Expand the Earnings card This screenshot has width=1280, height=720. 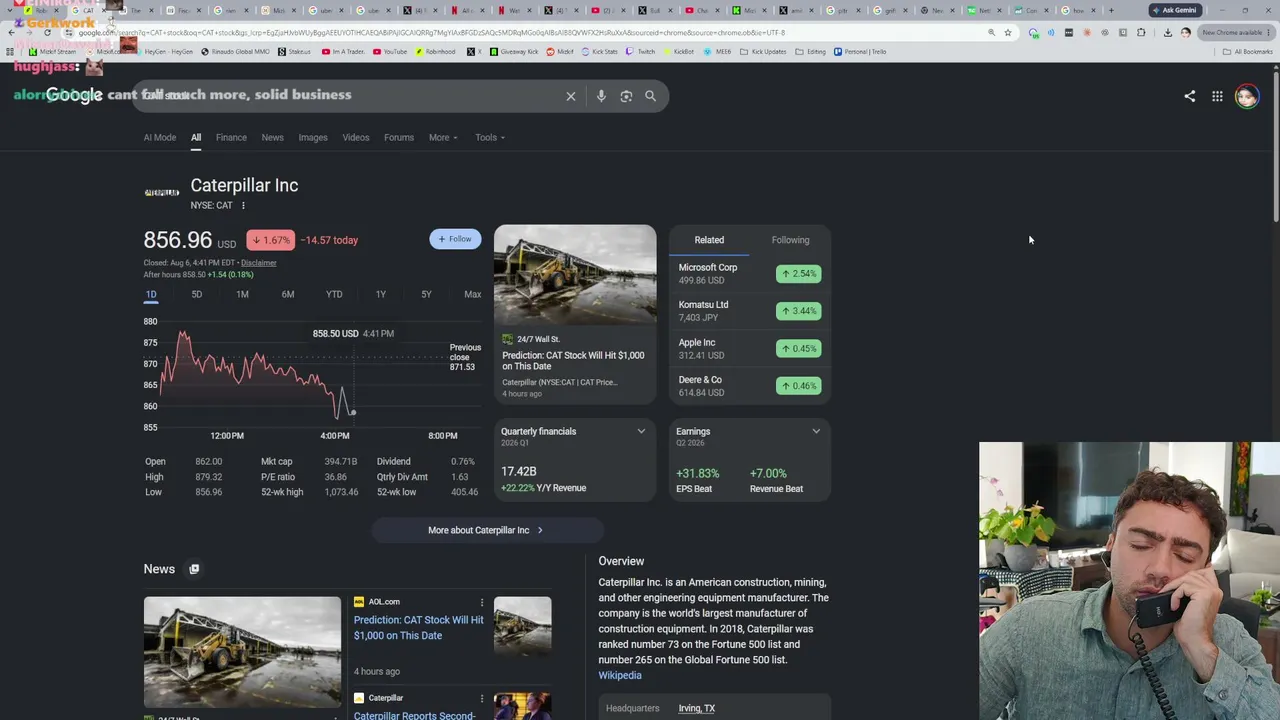pyautogui.click(x=816, y=432)
